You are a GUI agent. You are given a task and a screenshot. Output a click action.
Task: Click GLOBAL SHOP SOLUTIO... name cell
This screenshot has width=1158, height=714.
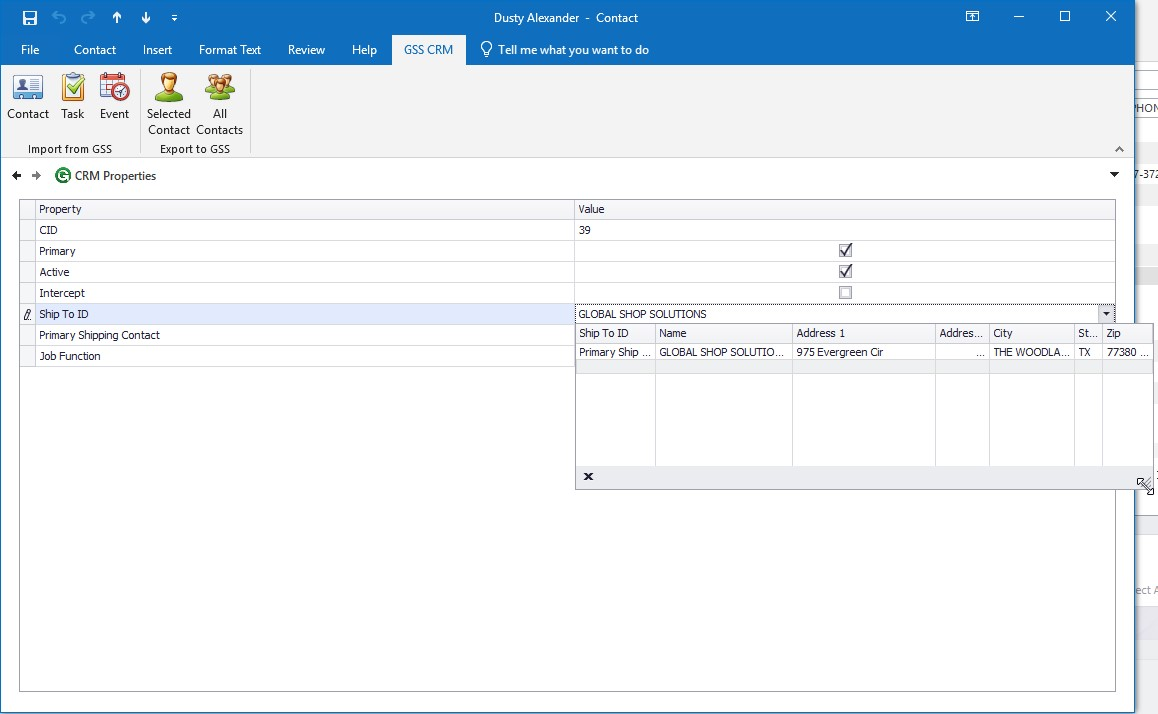724,352
